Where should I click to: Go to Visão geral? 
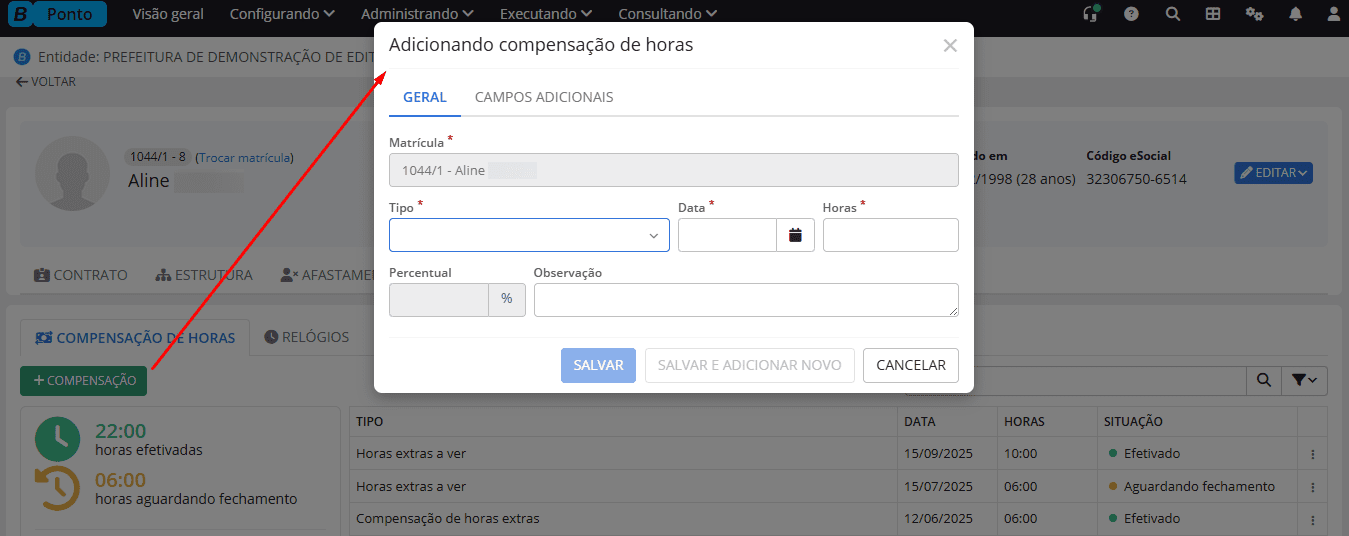click(x=168, y=14)
